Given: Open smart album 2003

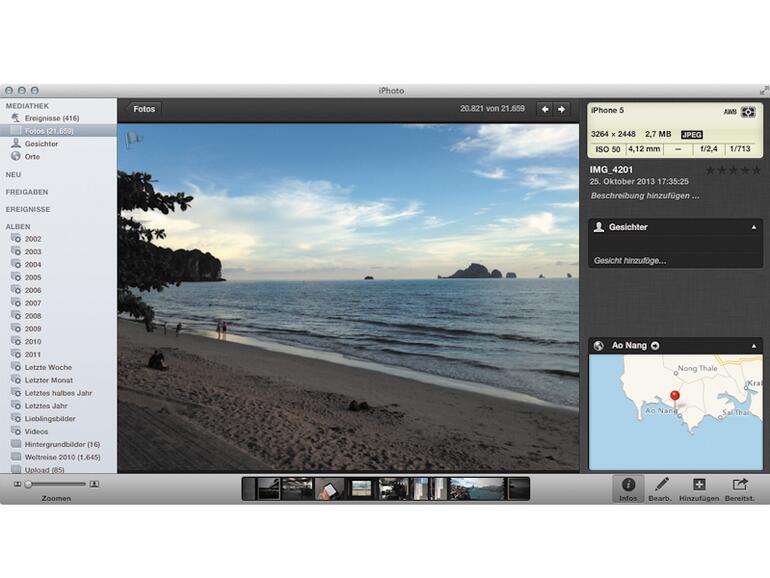Looking at the screenshot, I should coord(33,252).
